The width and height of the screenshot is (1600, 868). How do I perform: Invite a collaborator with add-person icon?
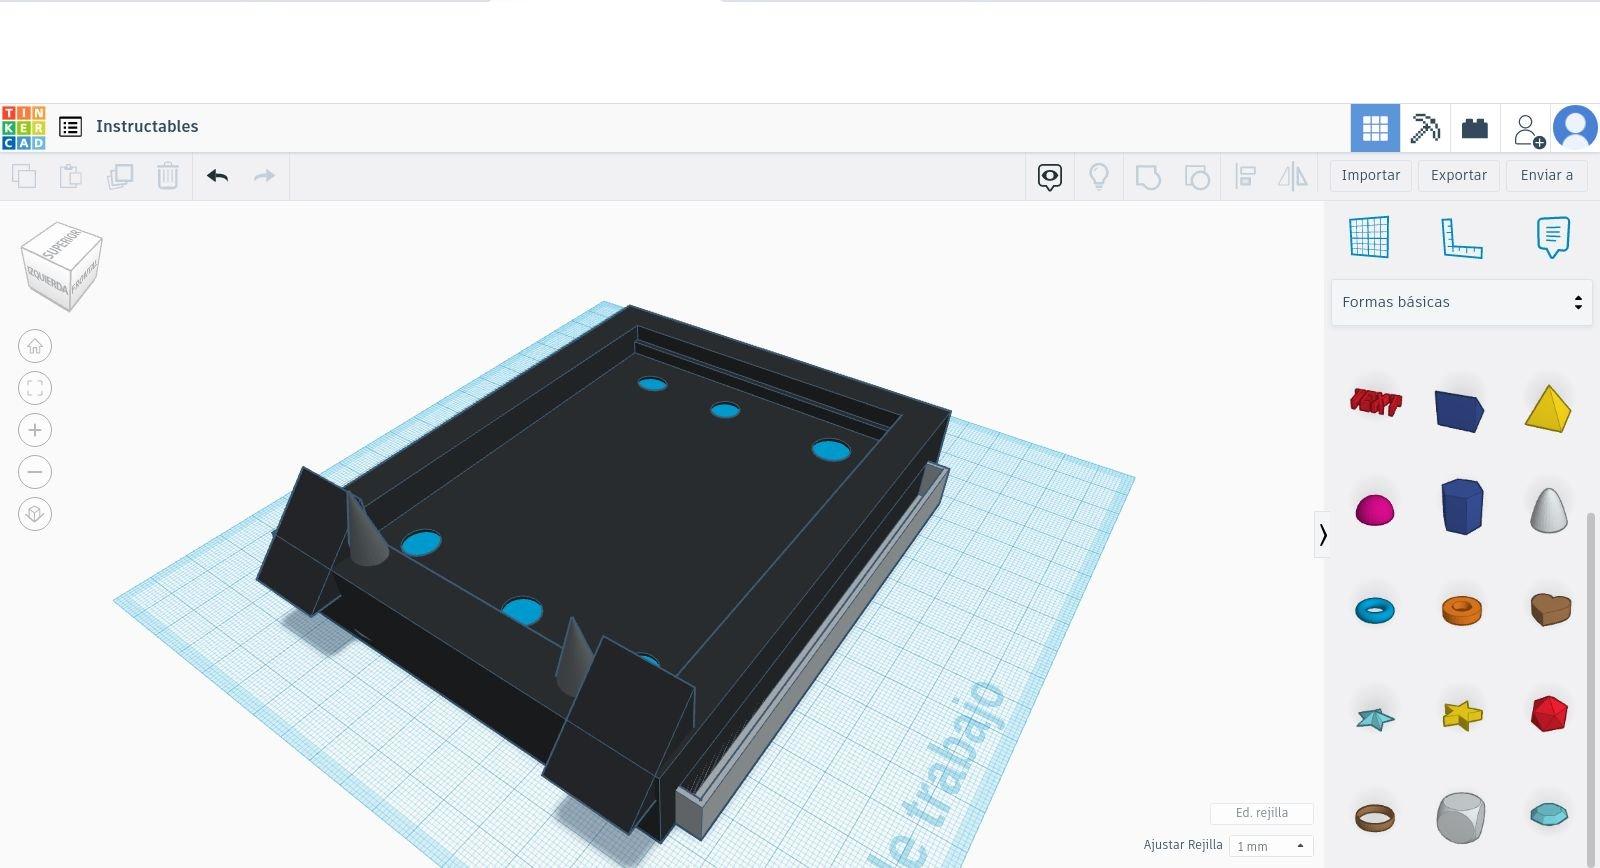tap(1528, 129)
